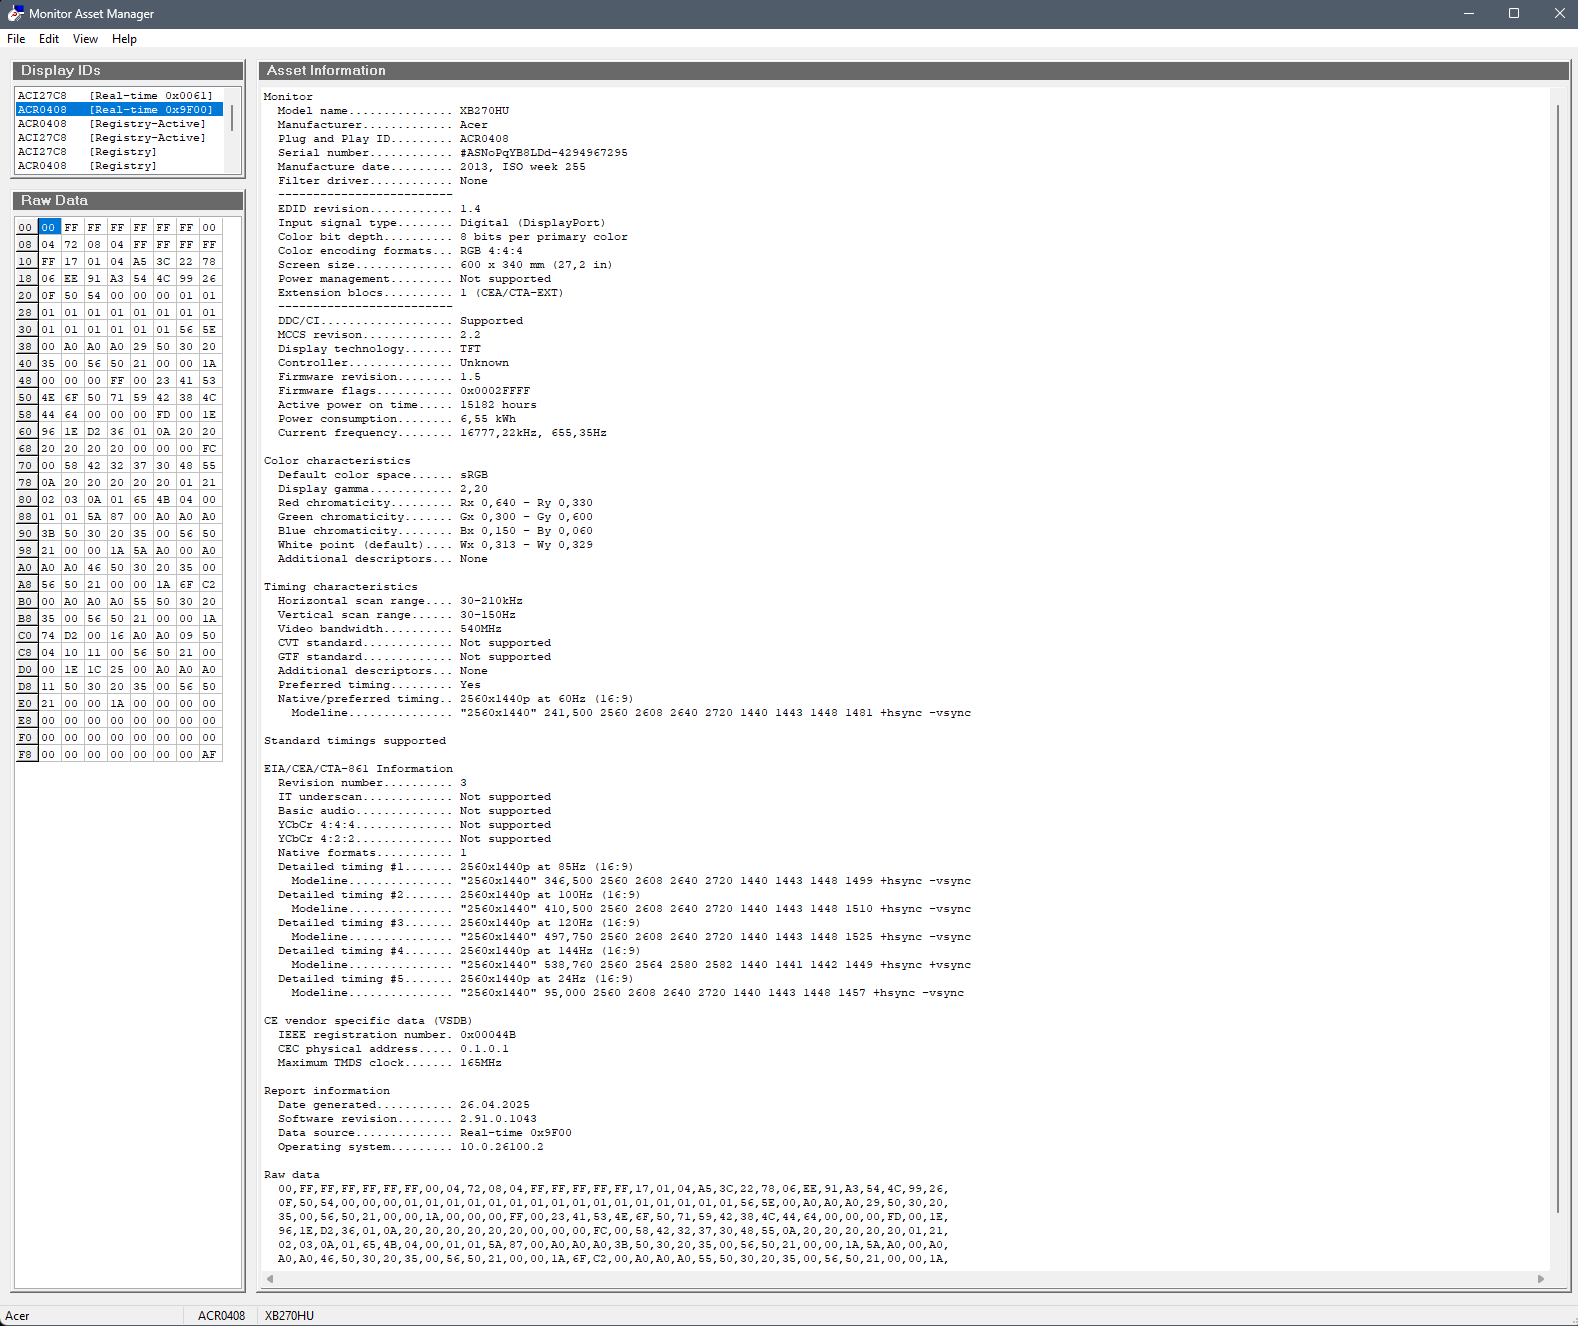Image resolution: width=1578 pixels, height=1326 pixels.
Task: Click the Monitor Asset Manager title bar icon
Action: (15, 14)
